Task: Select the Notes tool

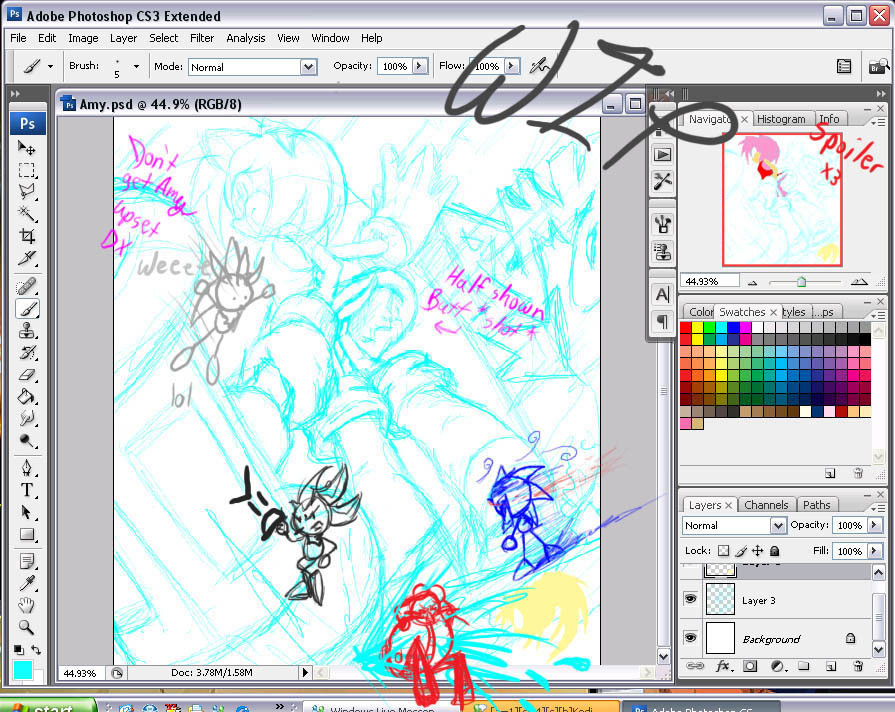Action: coord(26,561)
